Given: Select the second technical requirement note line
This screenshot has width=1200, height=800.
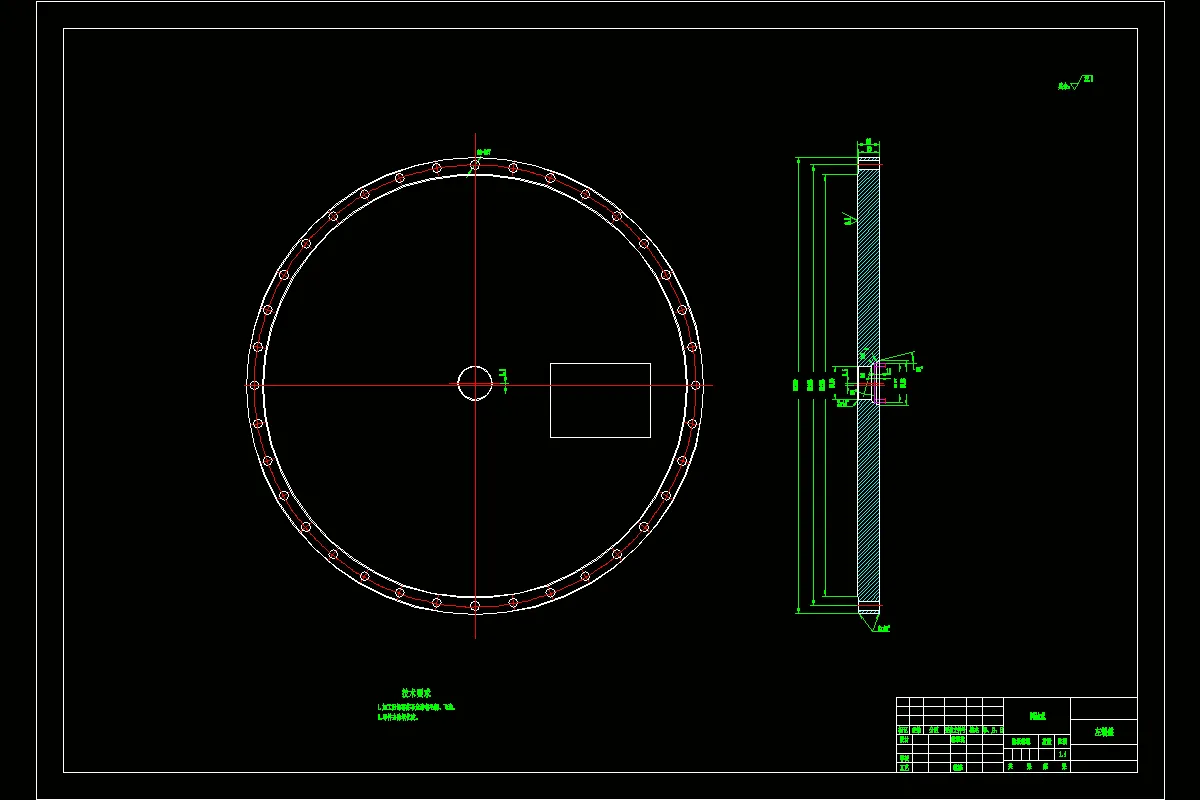Looking at the screenshot, I should tap(397, 717).
